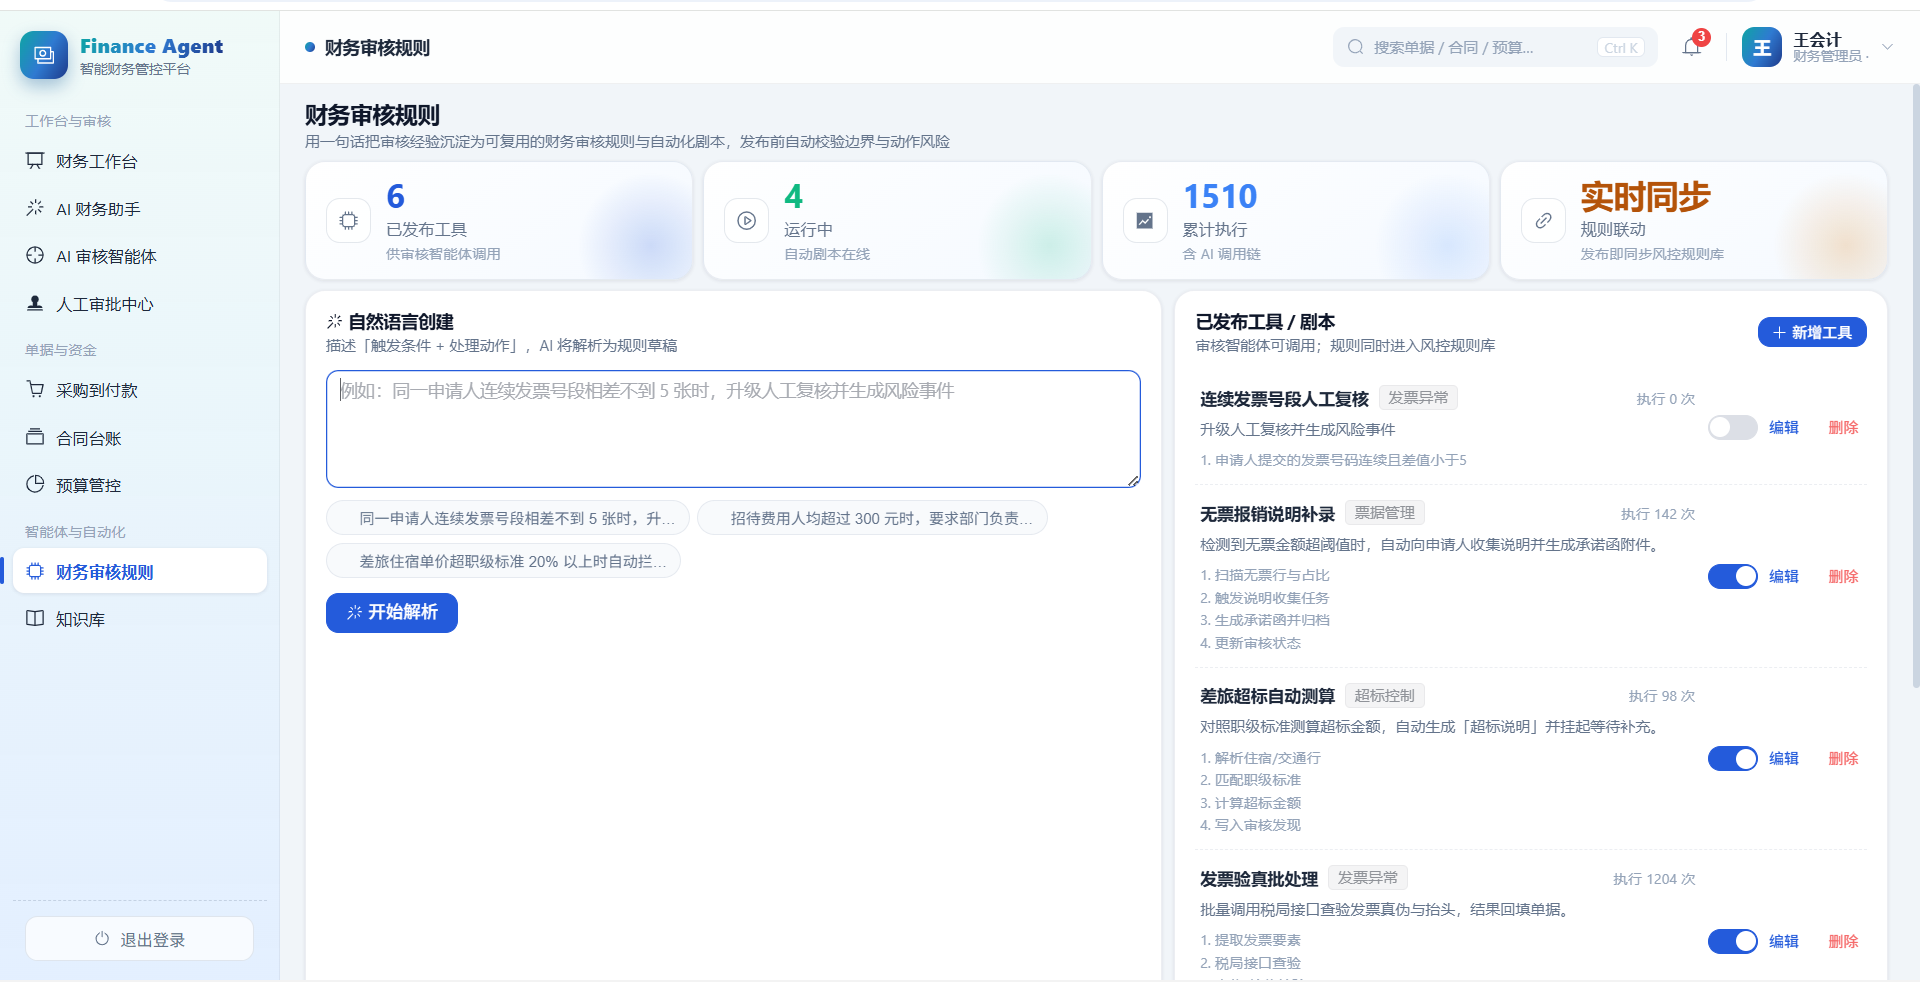This screenshot has height=982, width=1920.
Task: Expand the user account dropdown arrow
Action: click(x=1887, y=47)
